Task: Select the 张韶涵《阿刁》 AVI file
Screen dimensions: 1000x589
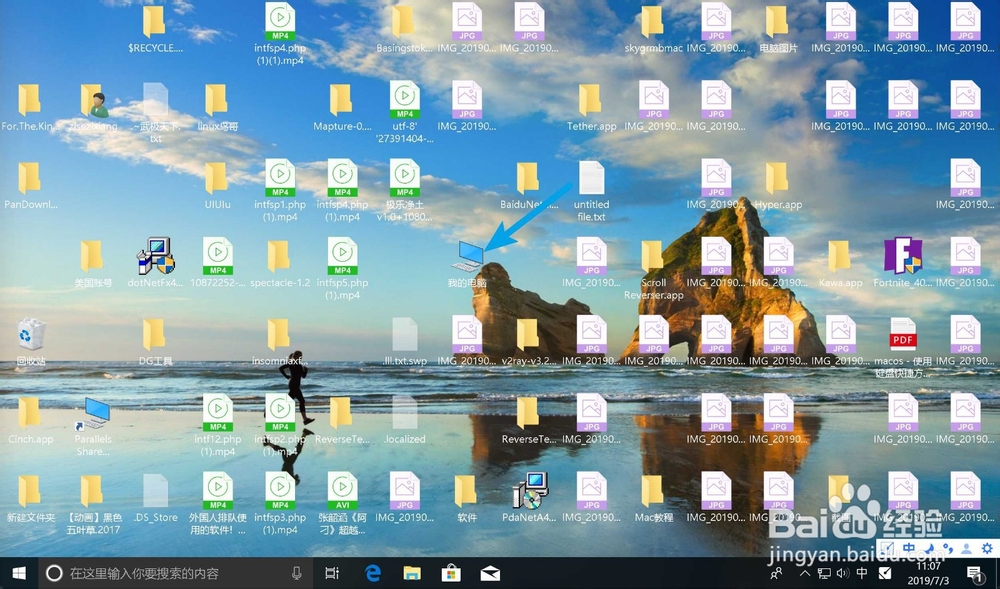Action: point(342,504)
